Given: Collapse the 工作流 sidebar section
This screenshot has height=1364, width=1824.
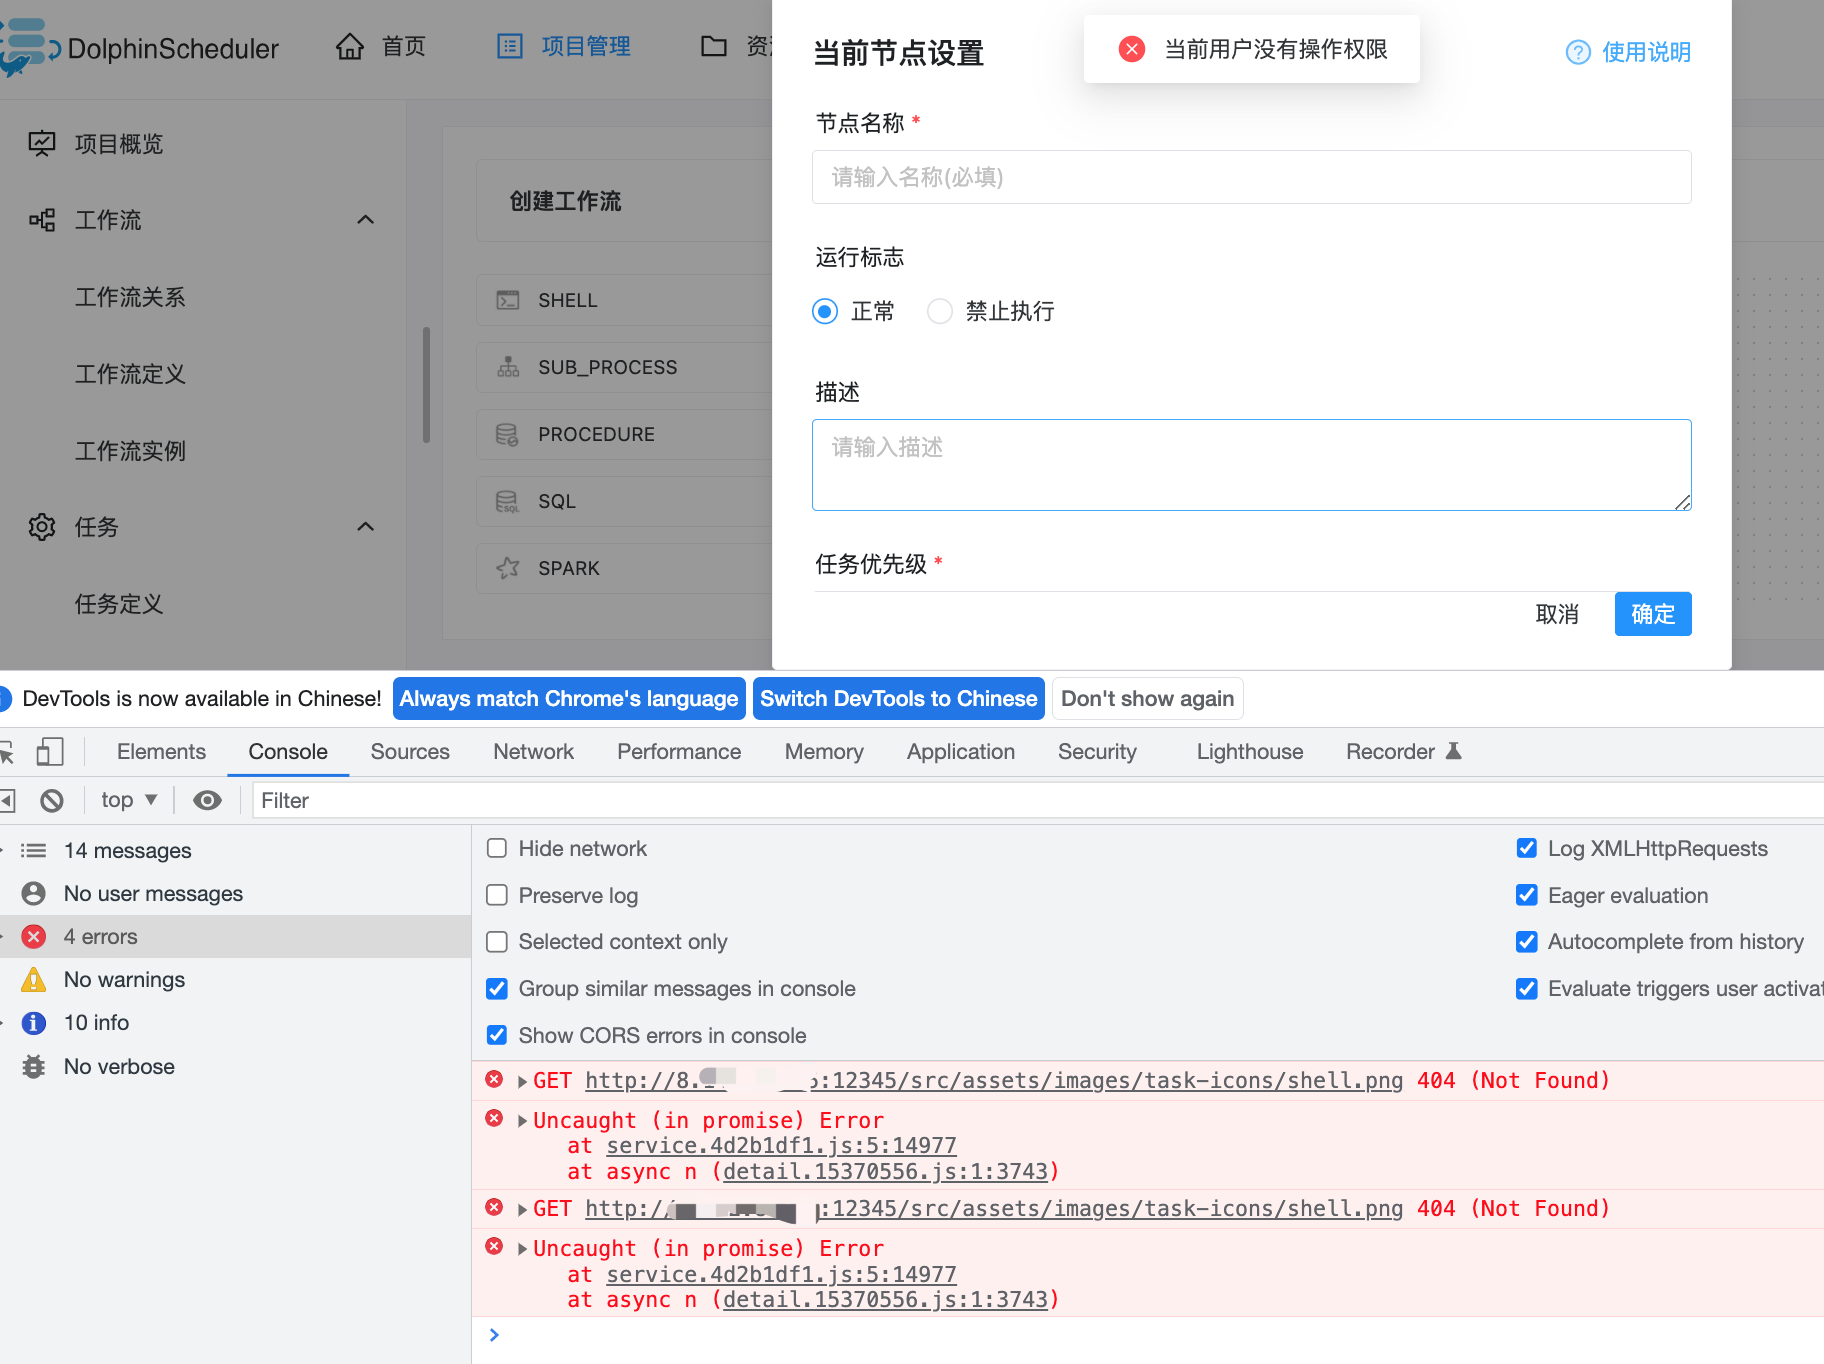Looking at the screenshot, I should [x=366, y=219].
